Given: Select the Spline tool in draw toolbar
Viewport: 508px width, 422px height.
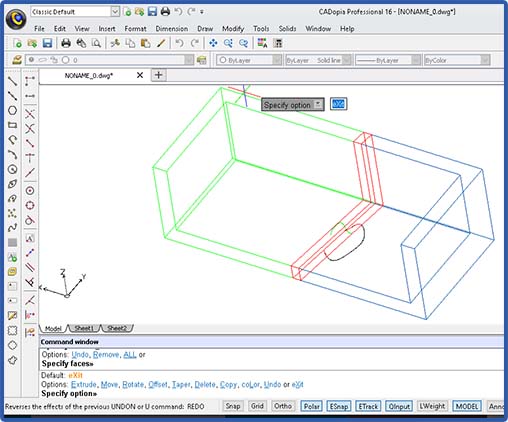Looking at the screenshot, I should coord(12,228).
